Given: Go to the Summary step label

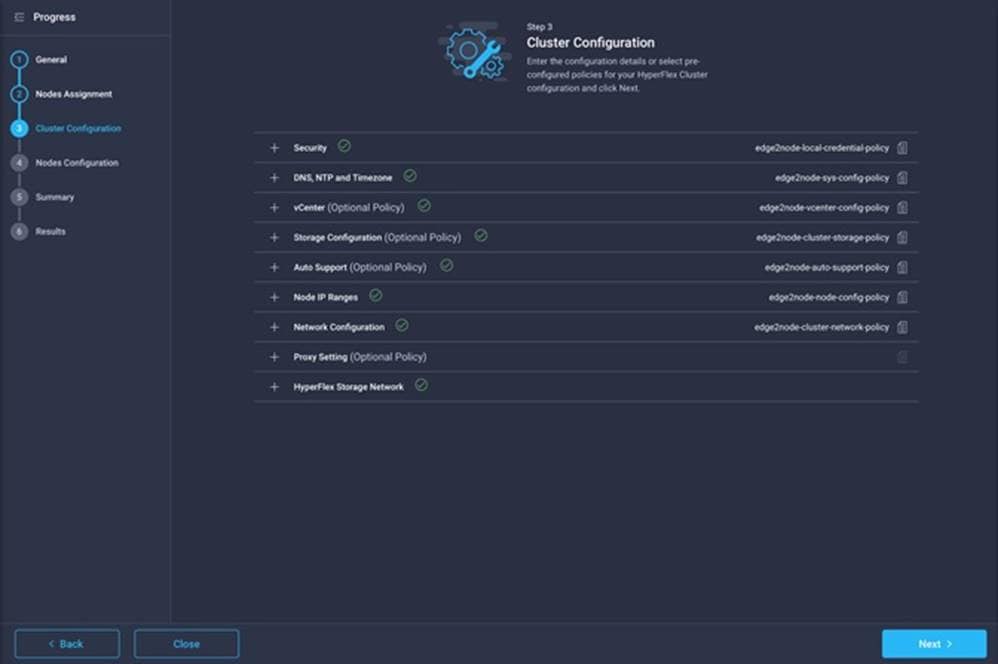Looking at the screenshot, I should 55,197.
